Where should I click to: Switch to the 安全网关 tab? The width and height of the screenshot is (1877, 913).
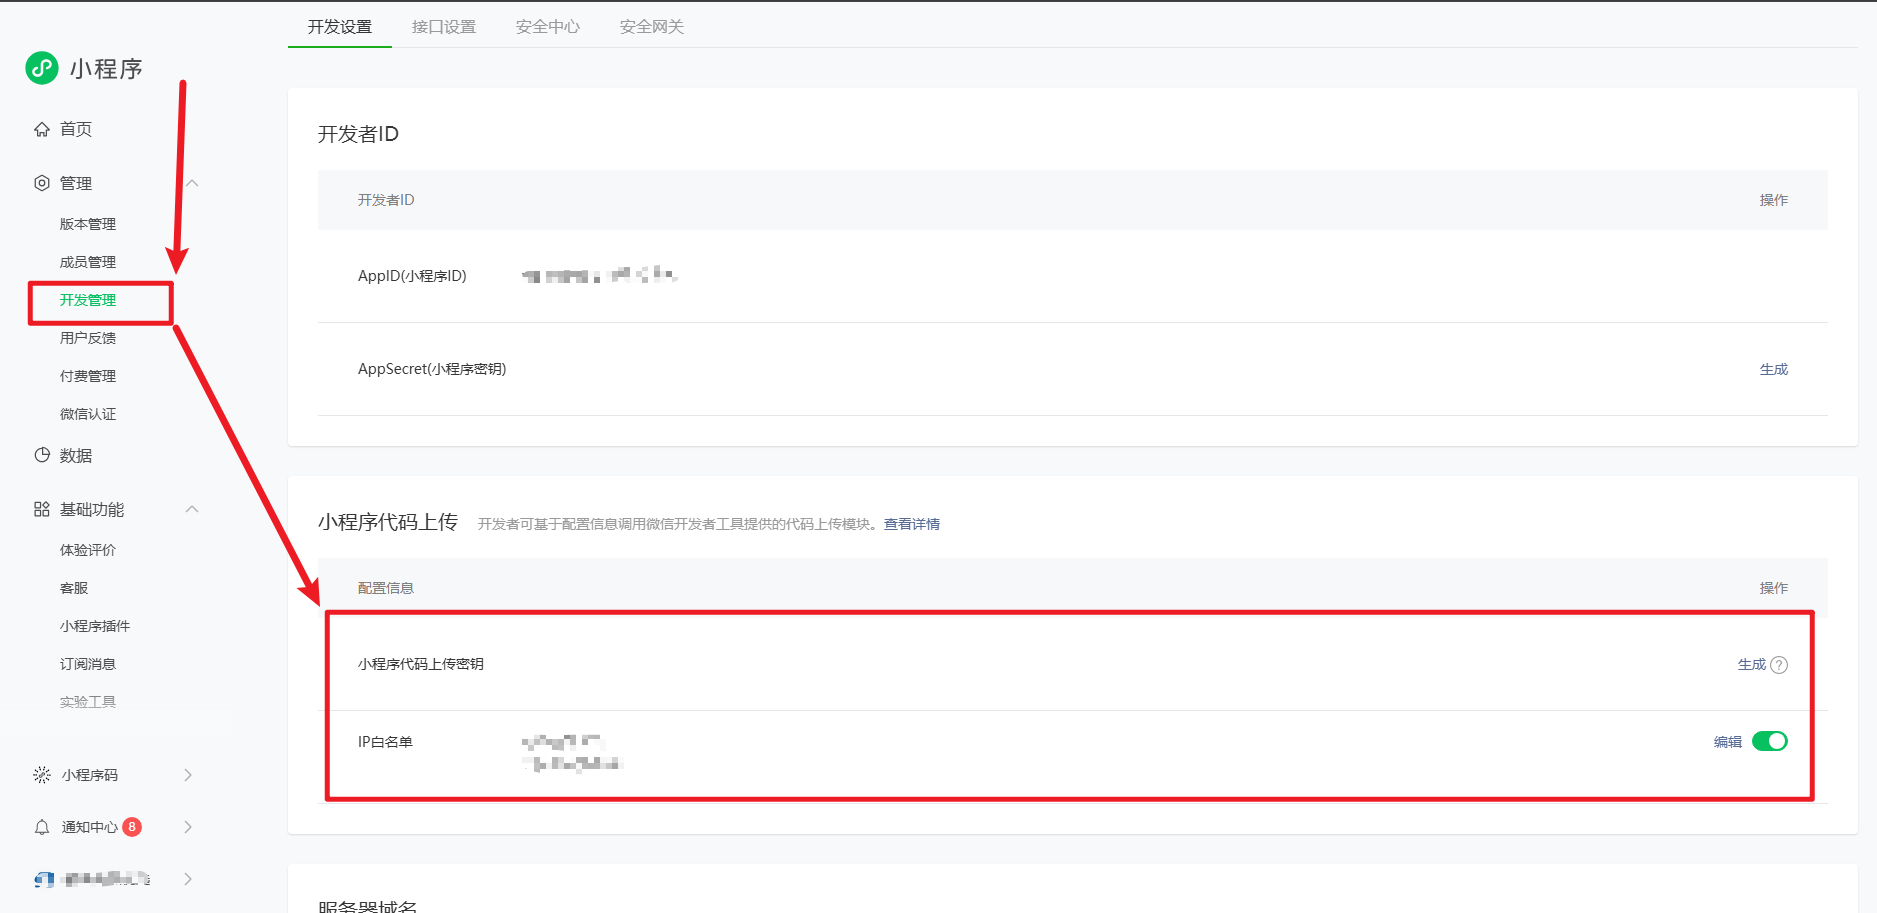click(x=652, y=27)
